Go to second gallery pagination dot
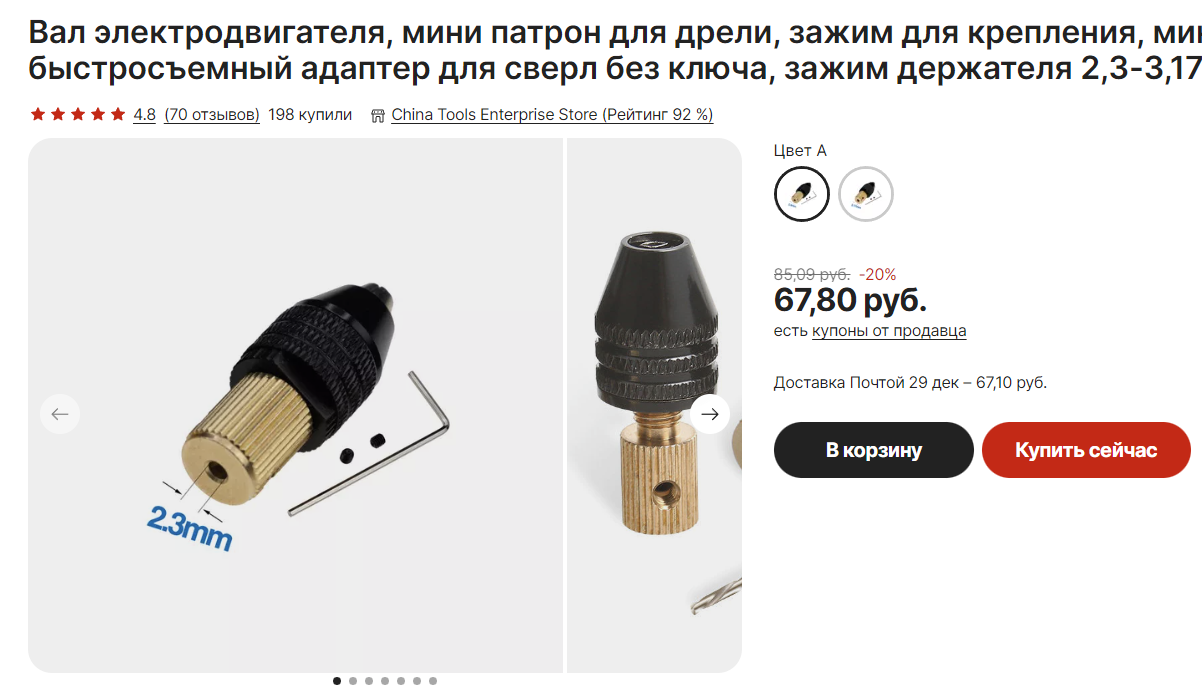This screenshot has width=1202, height=686. click(x=353, y=681)
